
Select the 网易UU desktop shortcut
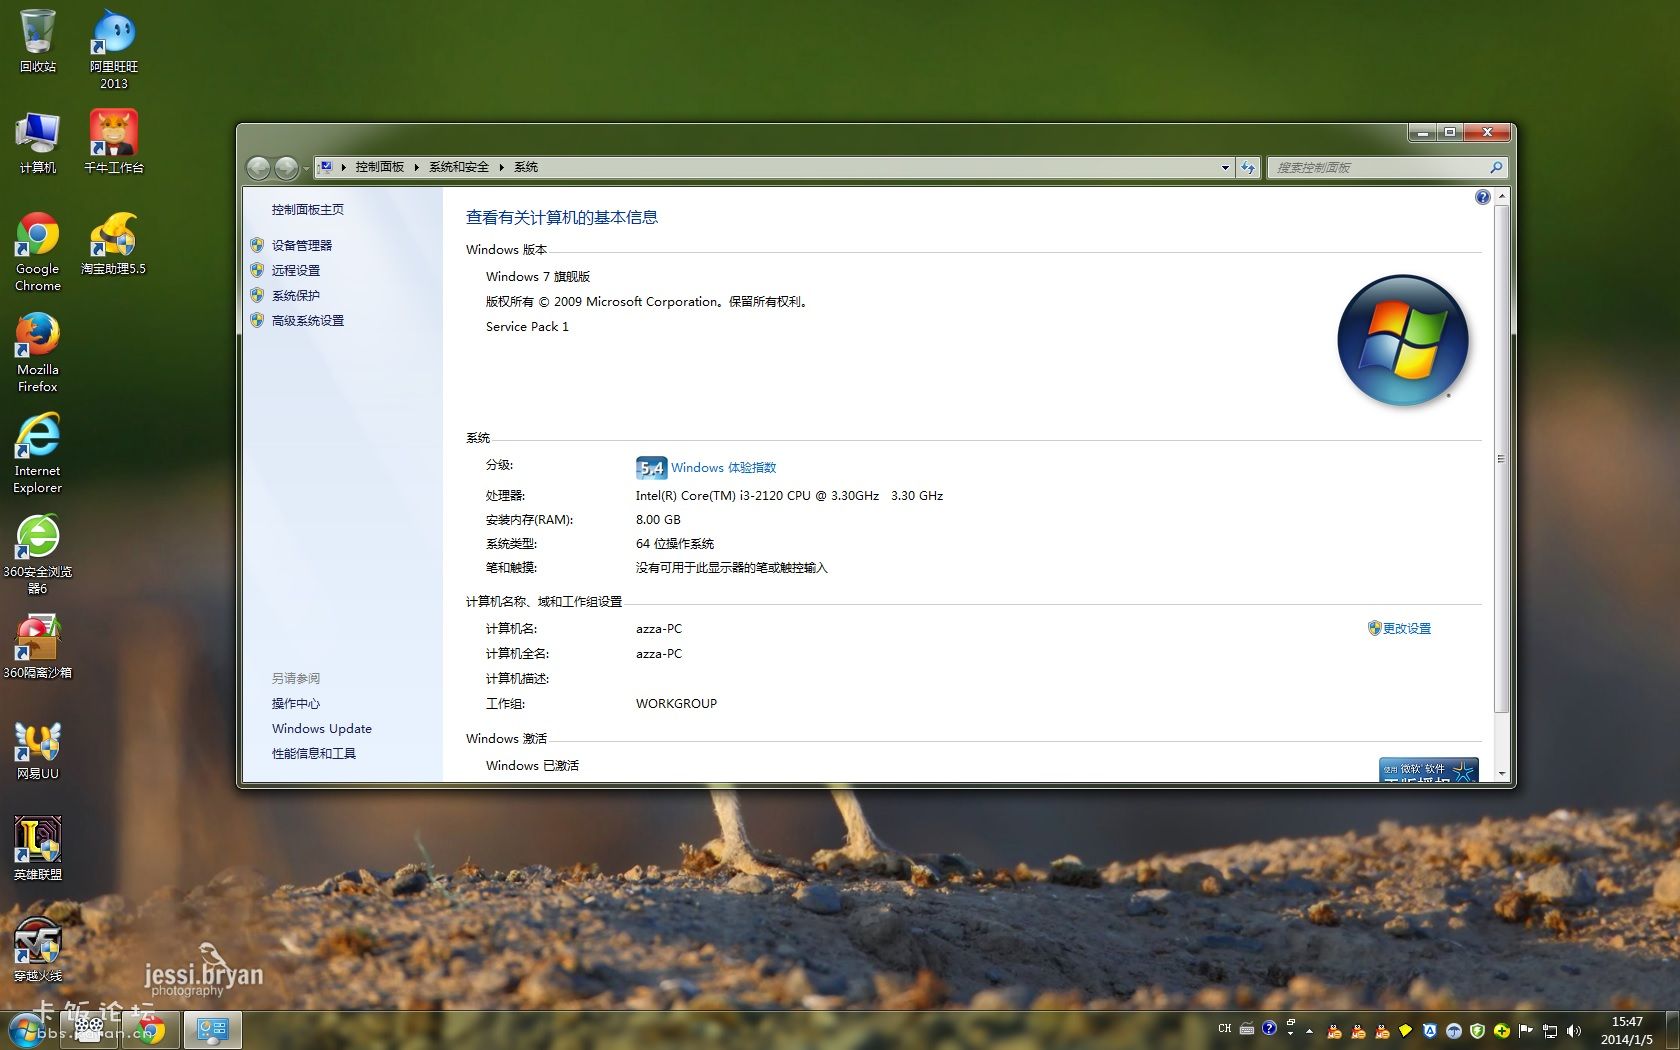(38, 750)
